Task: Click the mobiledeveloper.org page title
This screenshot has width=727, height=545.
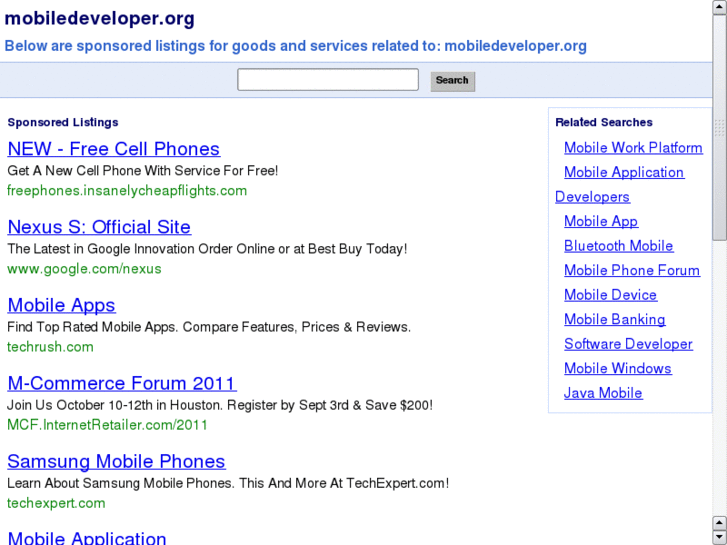Action: point(99,19)
